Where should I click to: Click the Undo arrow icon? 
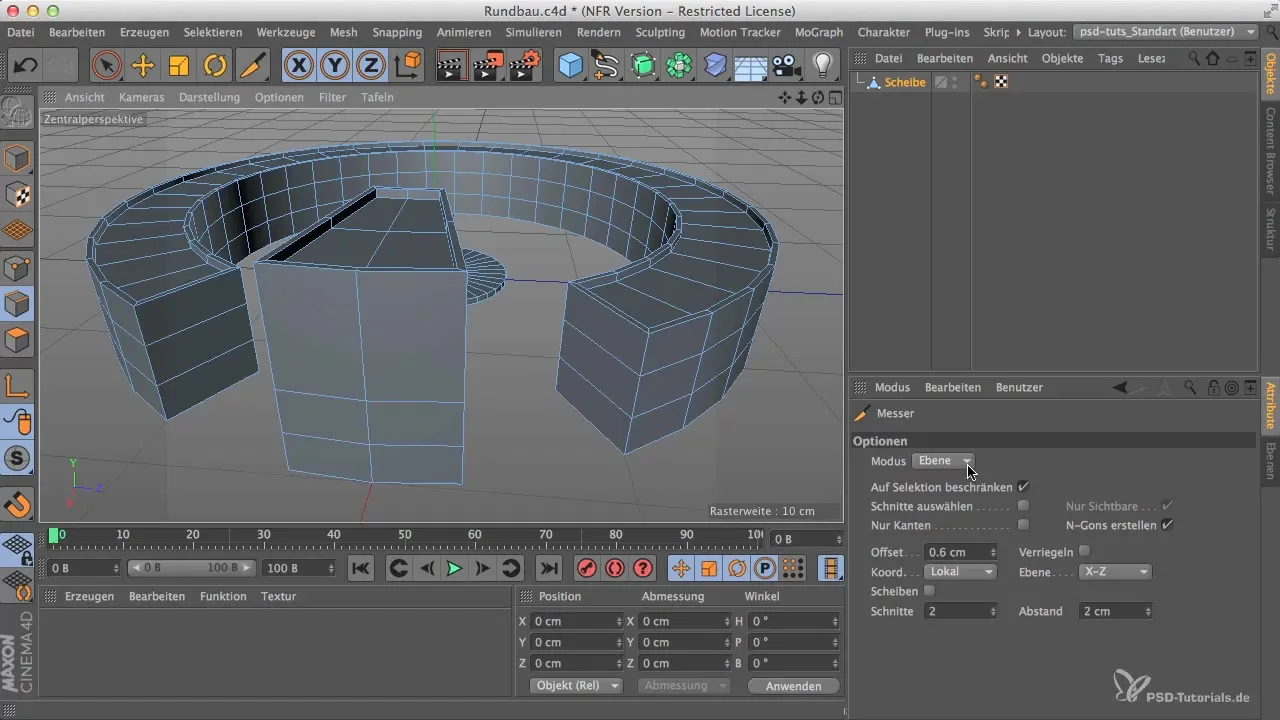click(x=26, y=66)
